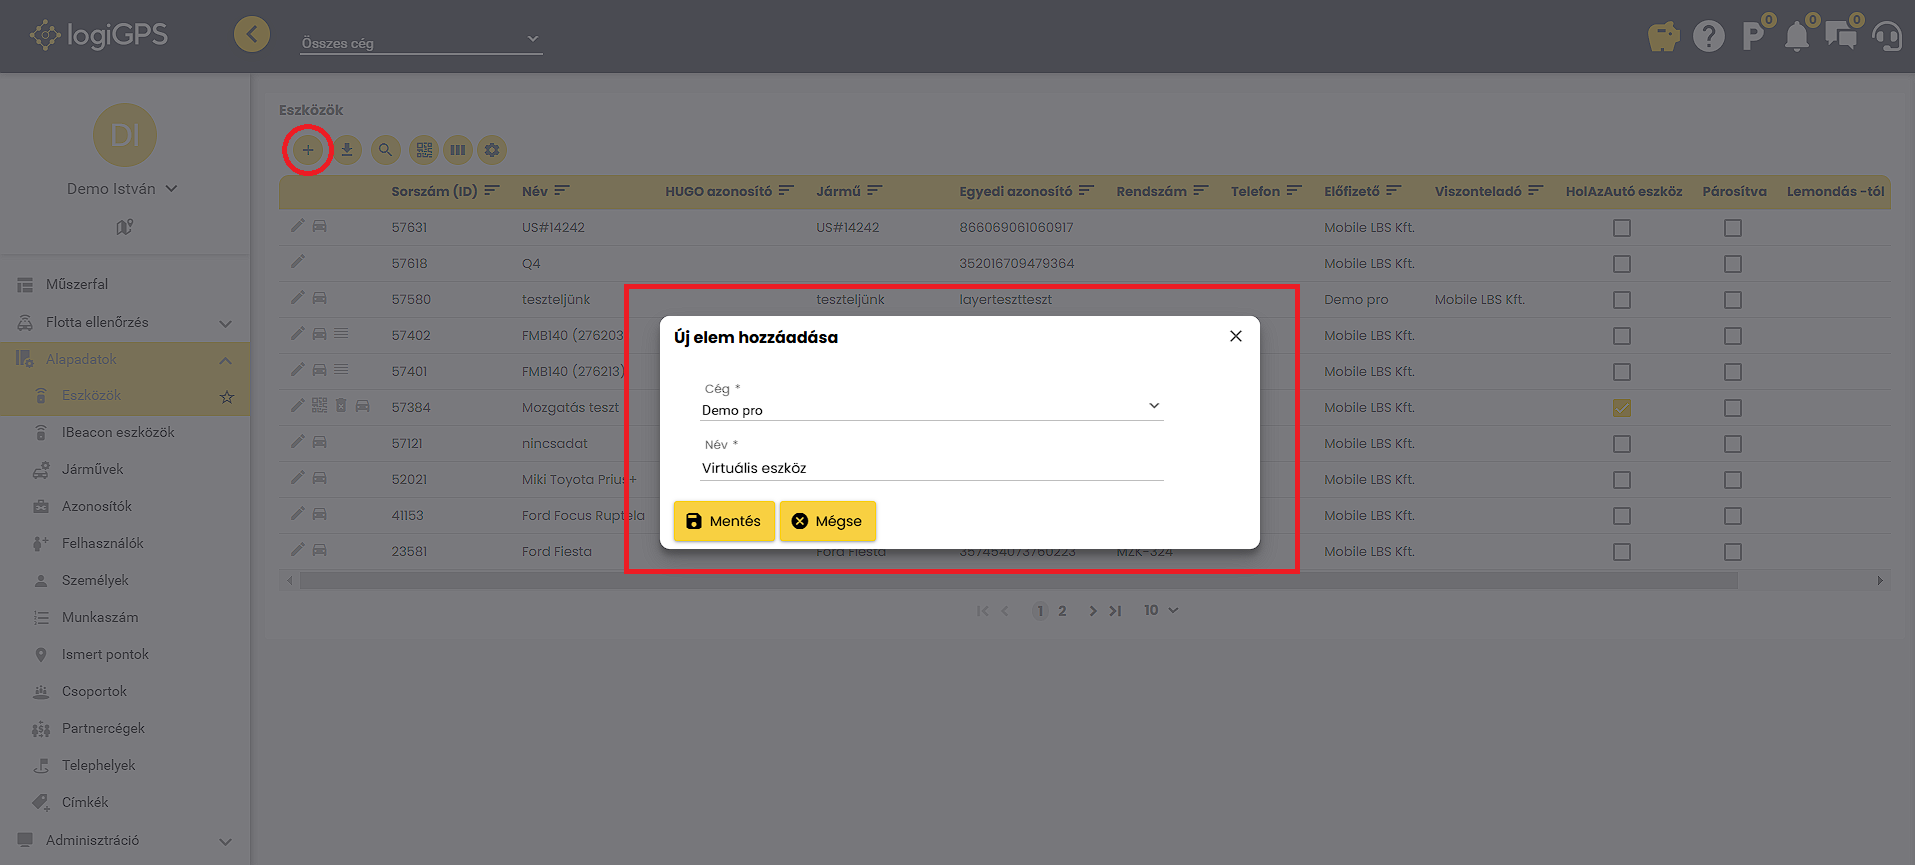Open the Cég dropdown showing Demo pro

tap(930, 409)
